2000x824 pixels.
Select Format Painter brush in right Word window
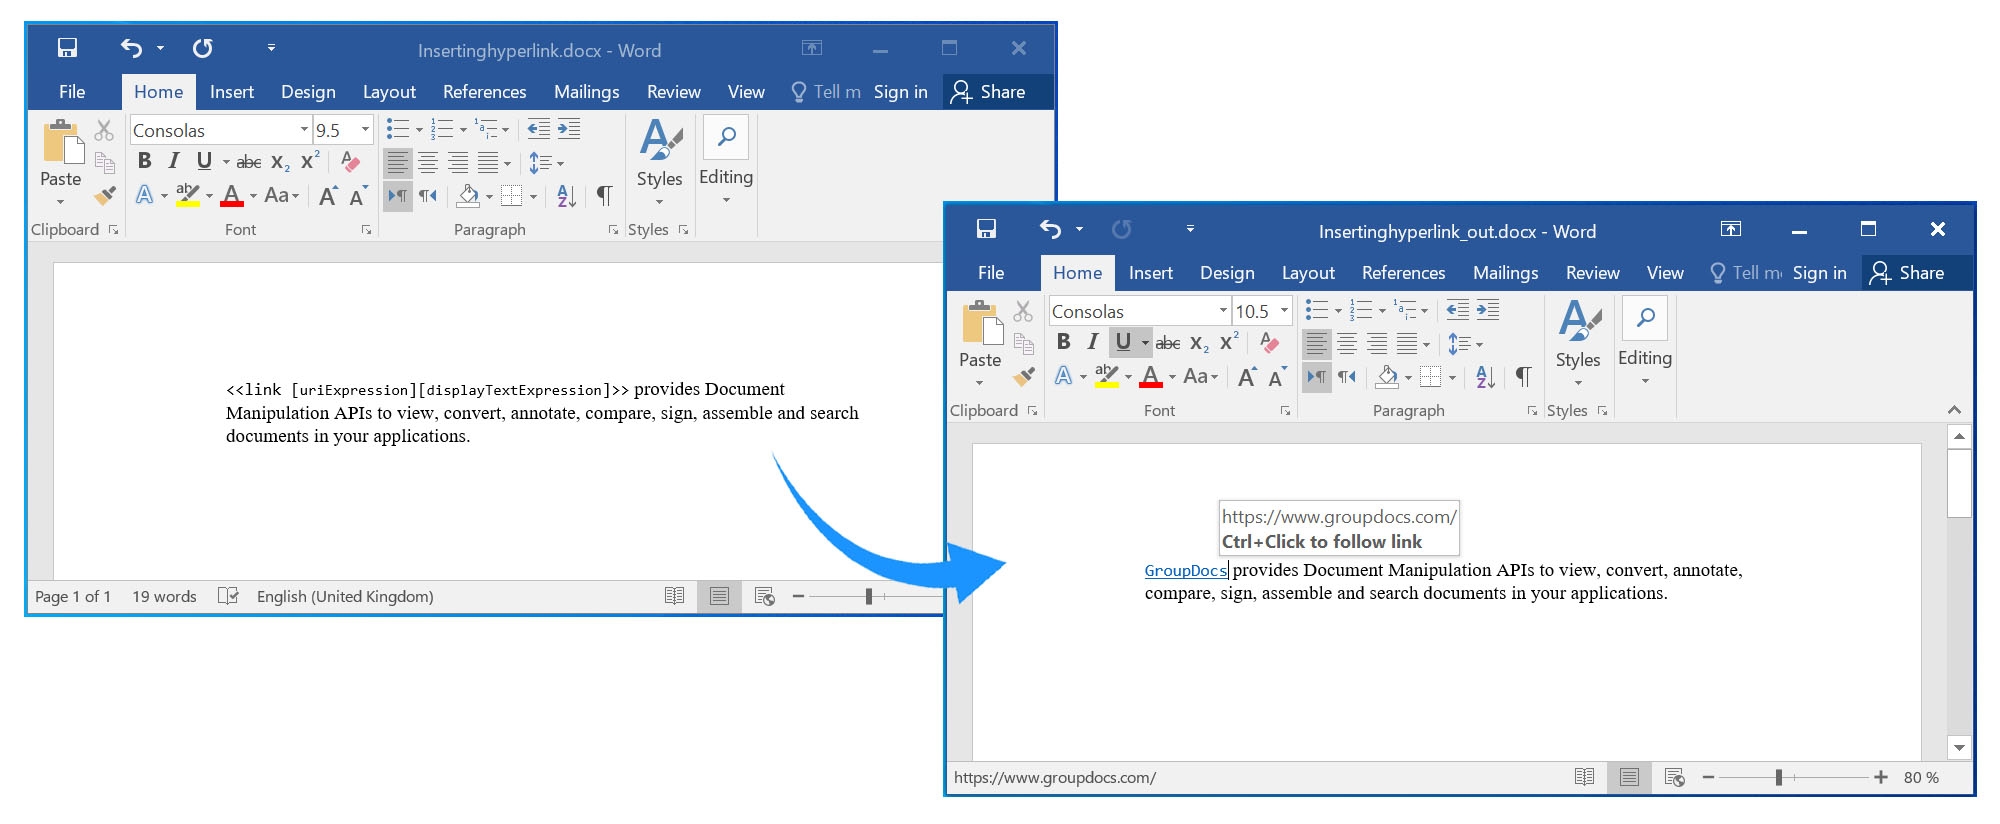point(1023,377)
